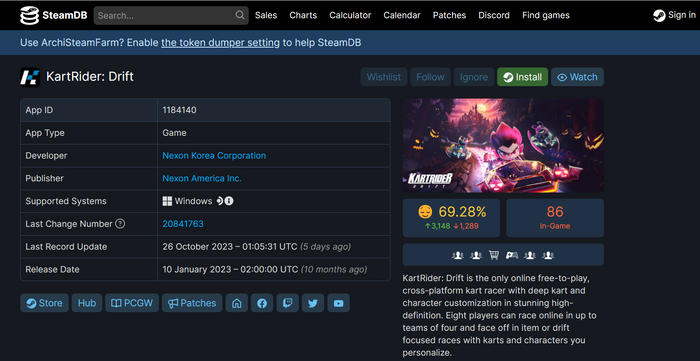Open the homepage link icon button
The height and width of the screenshot is (361, 700).
point(237,303)
